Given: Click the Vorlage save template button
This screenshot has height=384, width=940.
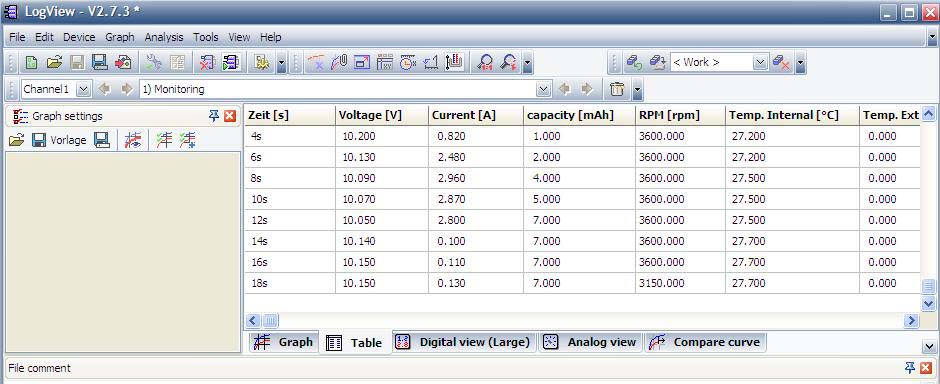Looking at the screenshot, I should (x=59, y=140).
